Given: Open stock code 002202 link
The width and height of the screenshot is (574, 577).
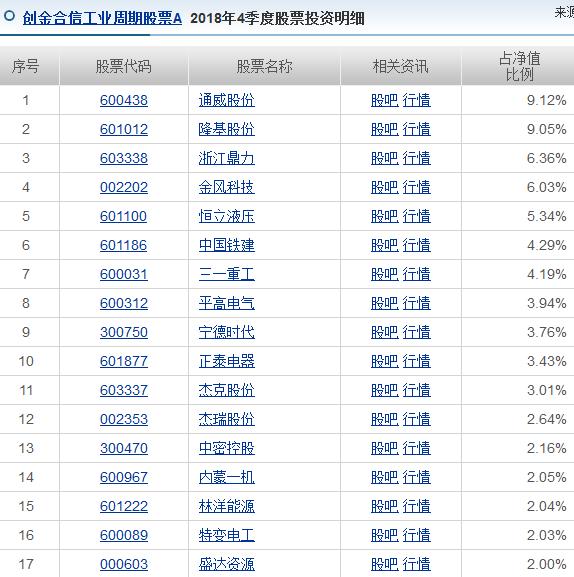Looking at the screenshot, I should (124, 187).
